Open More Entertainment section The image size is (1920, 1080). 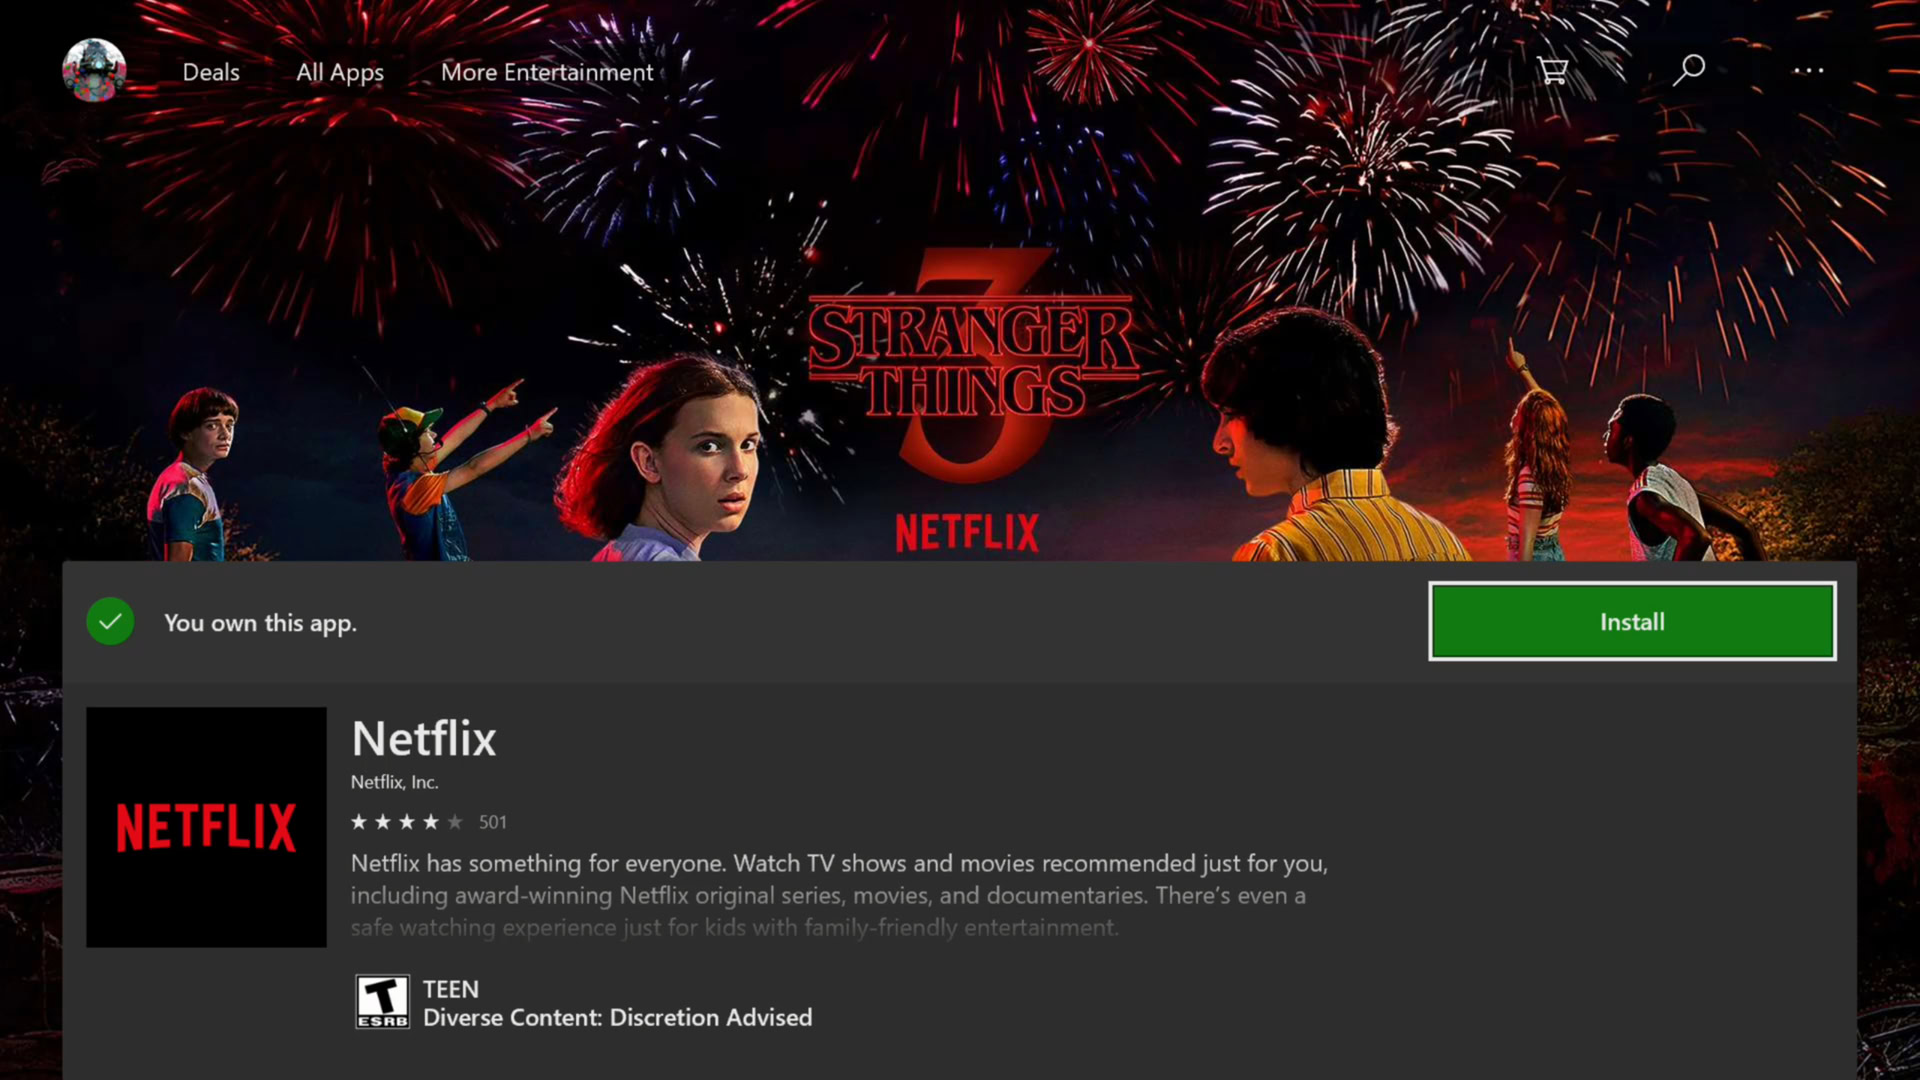coord(547,72)
